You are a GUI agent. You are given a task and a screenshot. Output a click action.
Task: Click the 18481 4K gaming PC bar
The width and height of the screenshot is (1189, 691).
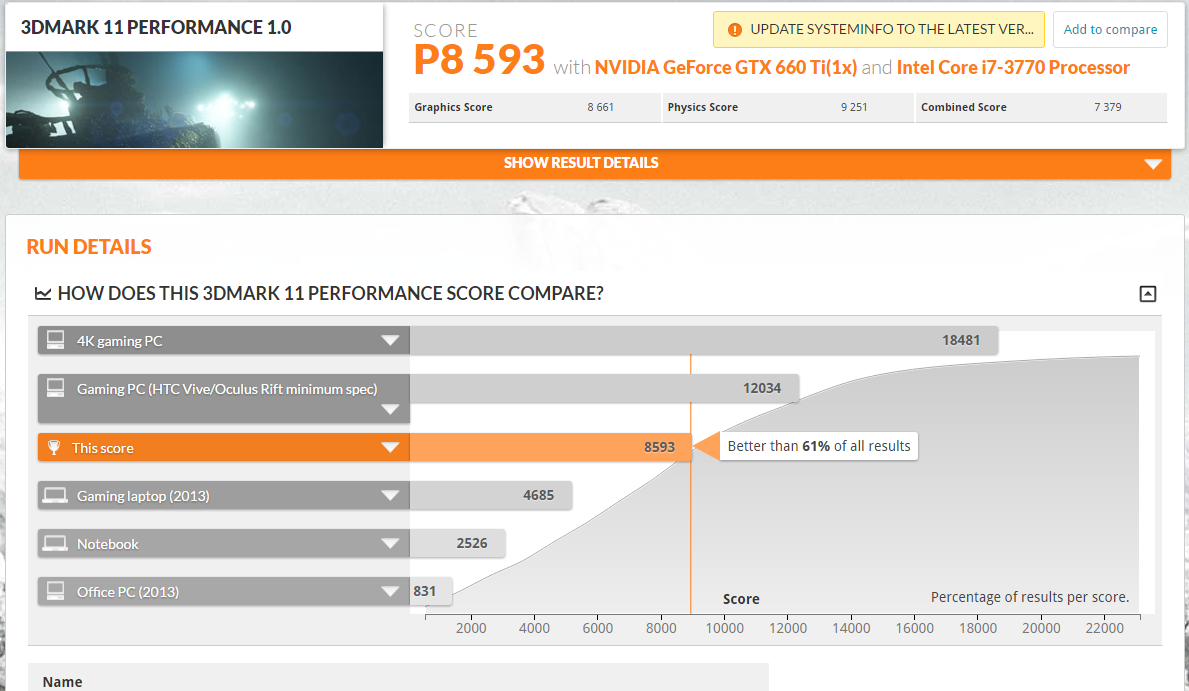[704, 341]
